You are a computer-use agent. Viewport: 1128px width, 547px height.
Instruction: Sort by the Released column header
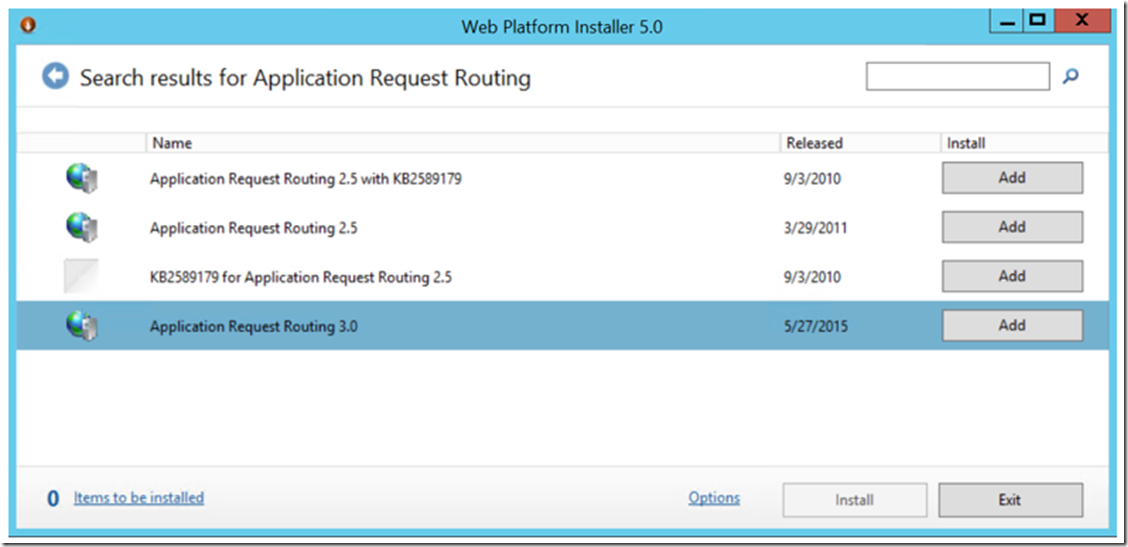point(860,143)
